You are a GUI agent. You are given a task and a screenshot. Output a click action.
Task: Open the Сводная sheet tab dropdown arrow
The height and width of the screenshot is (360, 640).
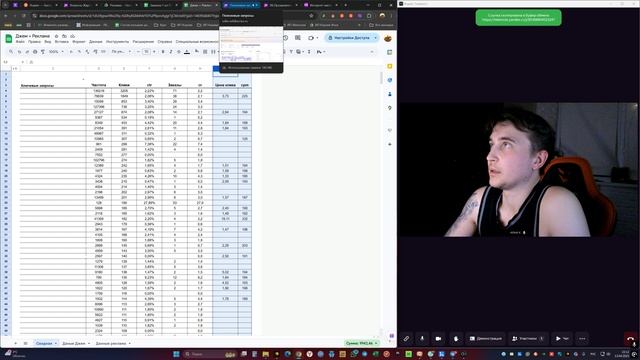point(56,343)
